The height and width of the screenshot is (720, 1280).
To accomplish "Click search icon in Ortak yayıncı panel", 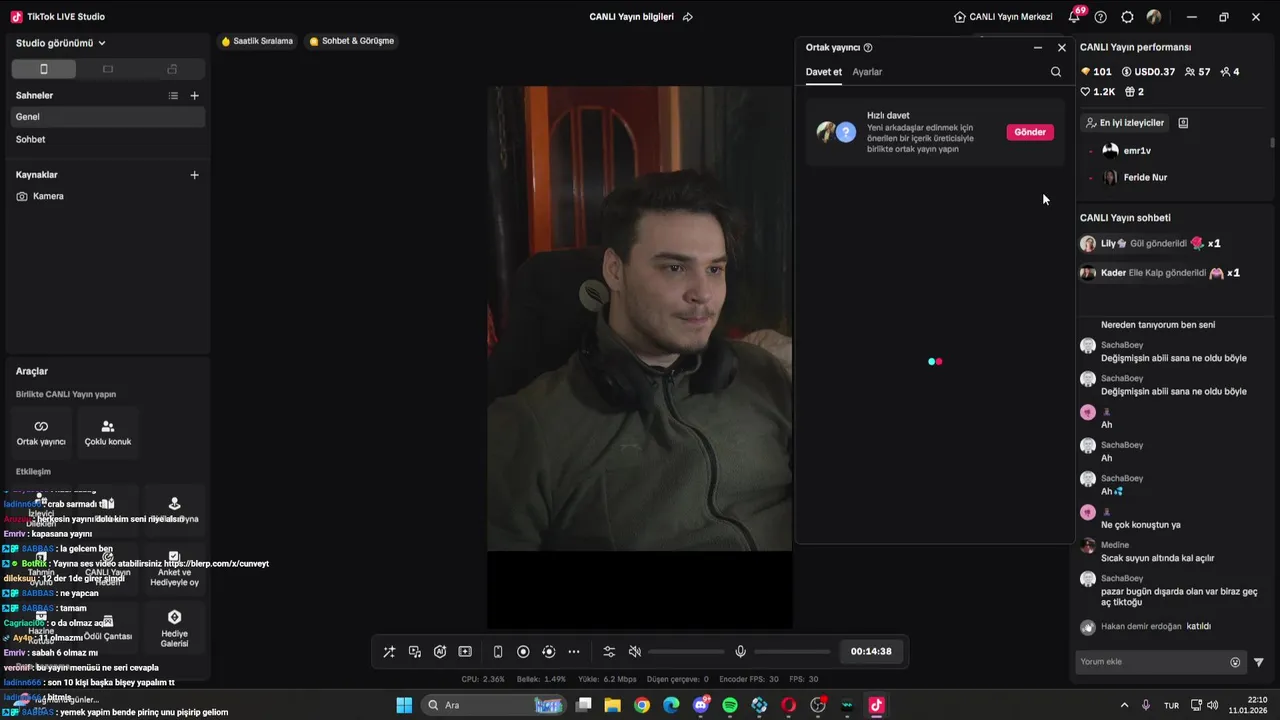I will tap(1056, 72).
